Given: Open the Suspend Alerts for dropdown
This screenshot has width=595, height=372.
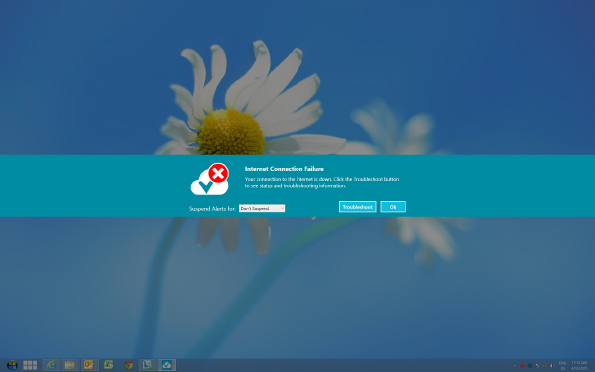Looking at the screenshot, I should coord(262,208).
